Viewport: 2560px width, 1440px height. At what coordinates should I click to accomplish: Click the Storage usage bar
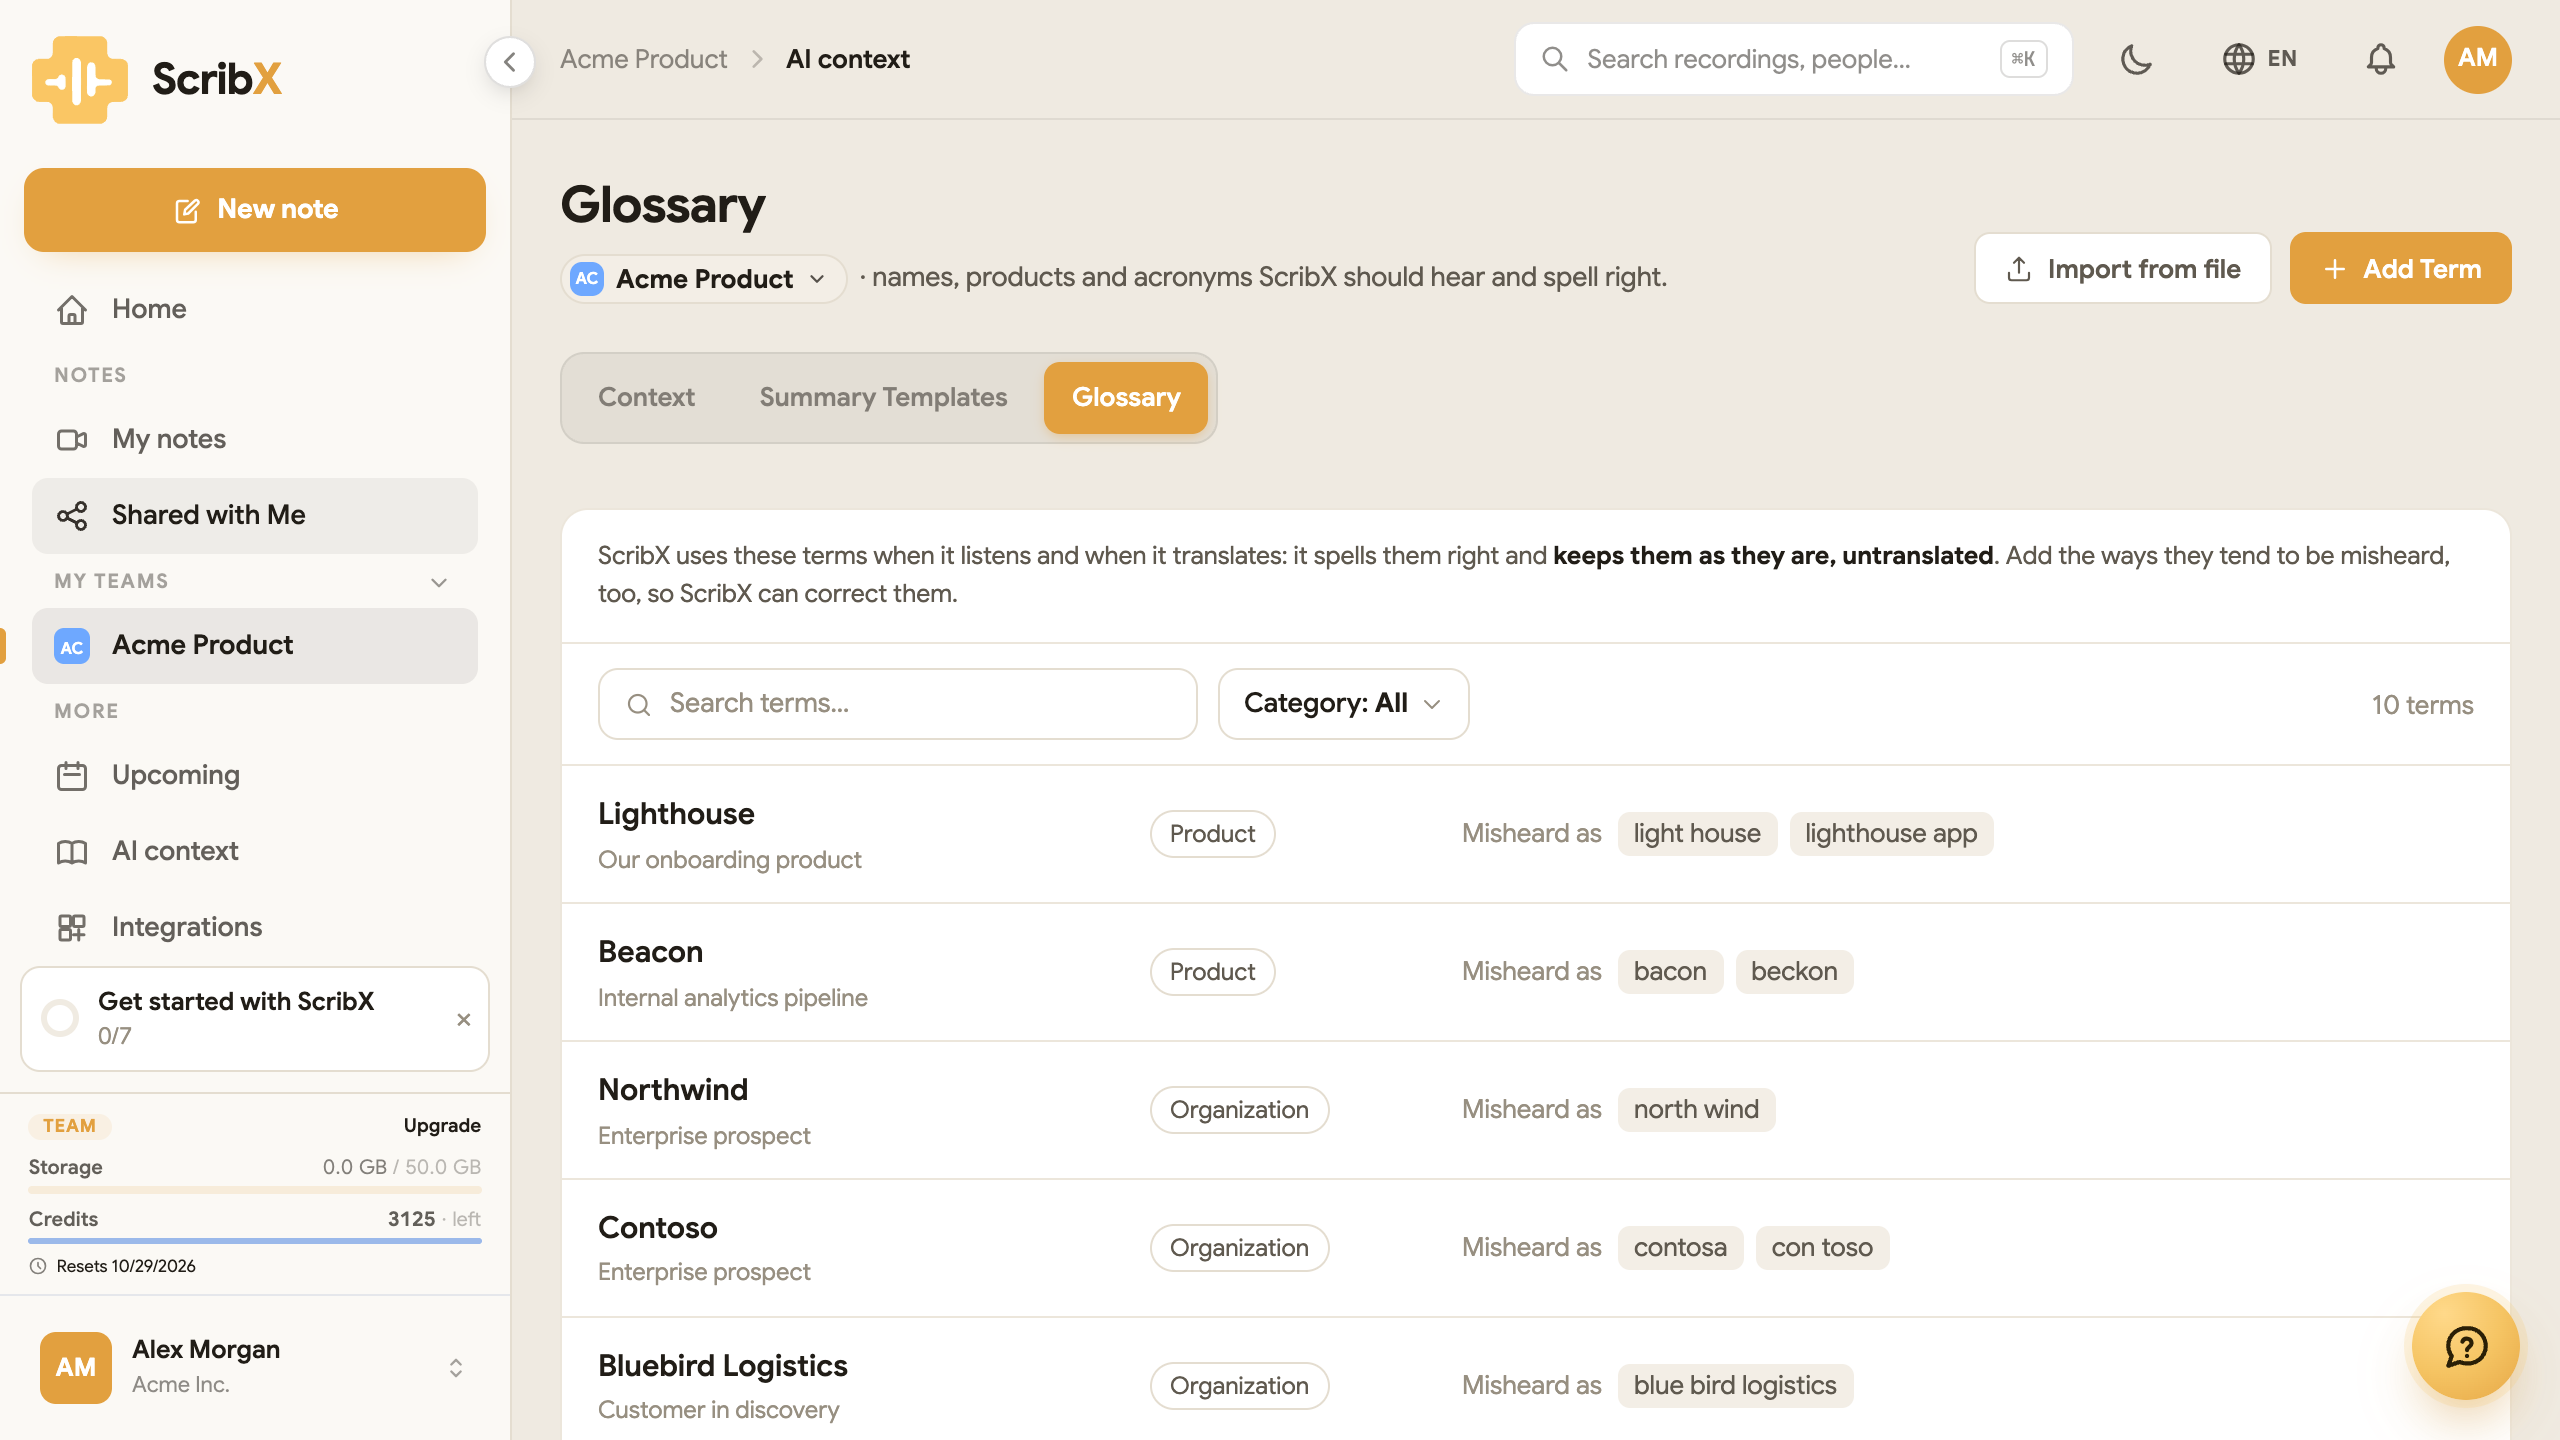pyautogui.click(x=255, y=1190)
